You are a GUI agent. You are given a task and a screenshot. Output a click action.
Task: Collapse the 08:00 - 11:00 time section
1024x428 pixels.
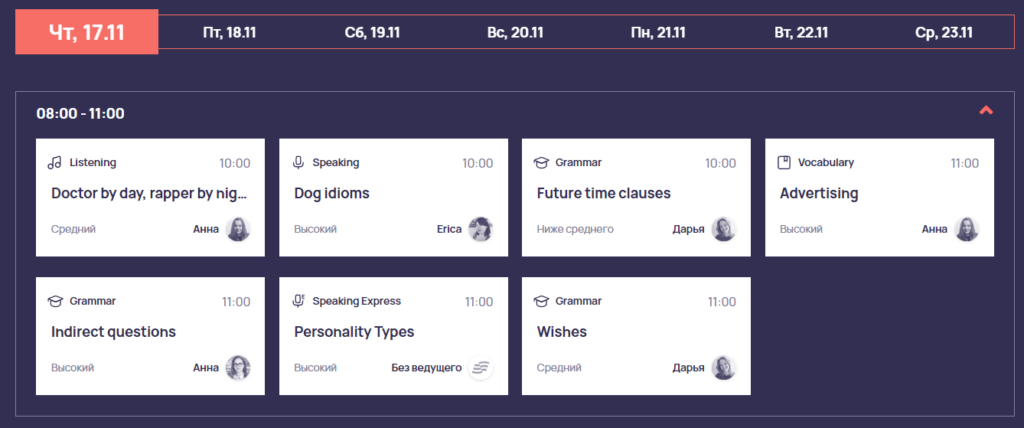986,110
